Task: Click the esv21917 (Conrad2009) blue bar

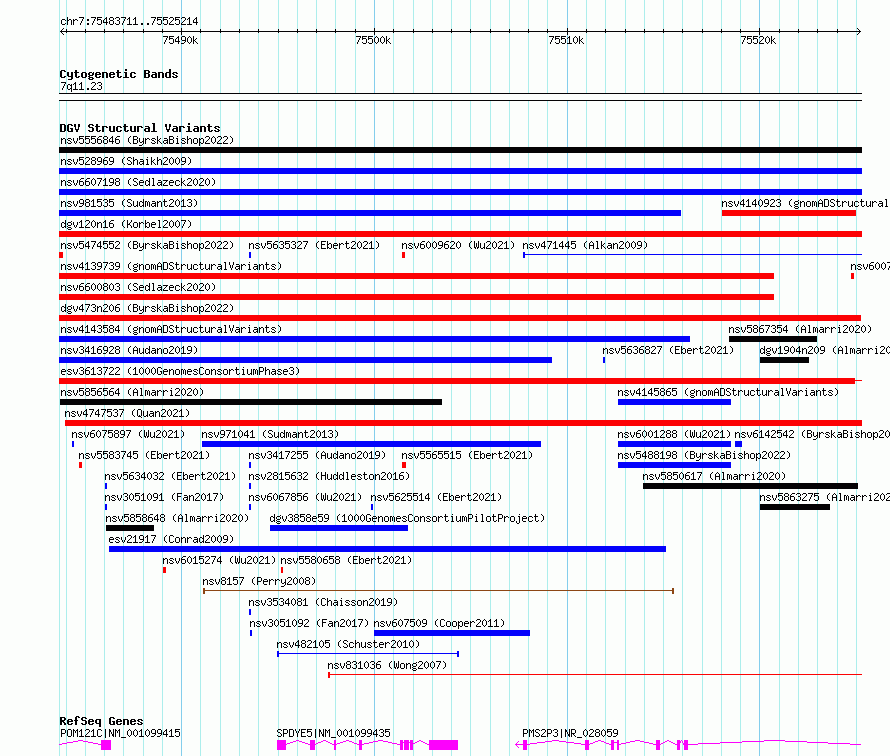Action: (x=387, y=549)
